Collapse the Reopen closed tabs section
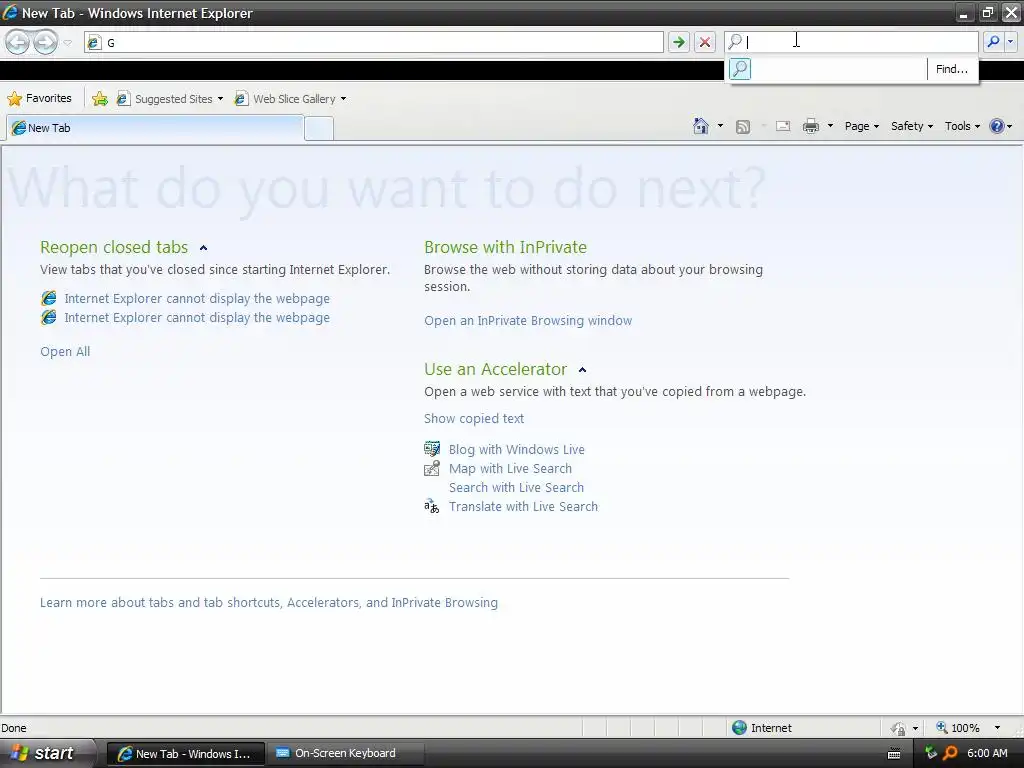The height and width of the screenshot is (768, 1024). [203, 248]
